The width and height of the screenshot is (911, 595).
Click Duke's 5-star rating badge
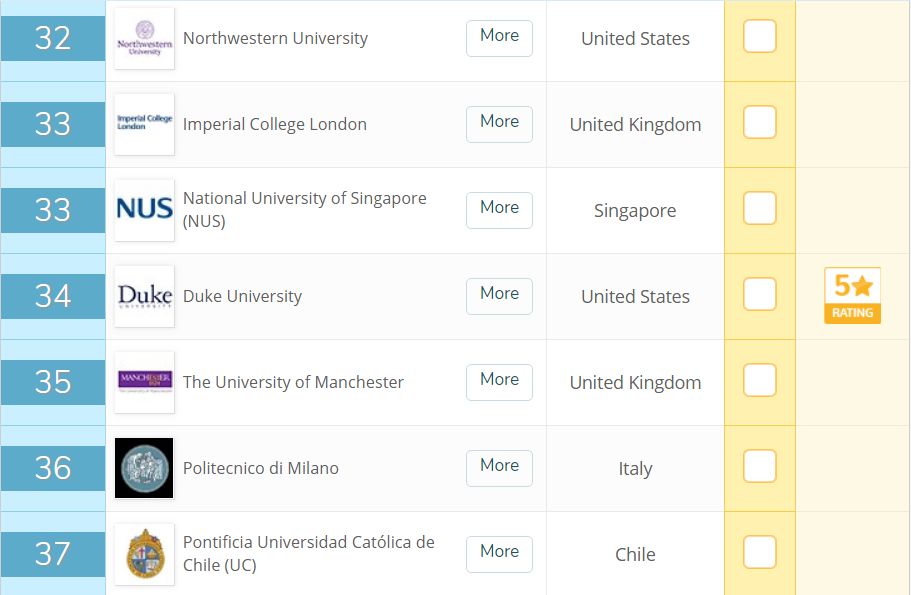[x=852, y=296]
